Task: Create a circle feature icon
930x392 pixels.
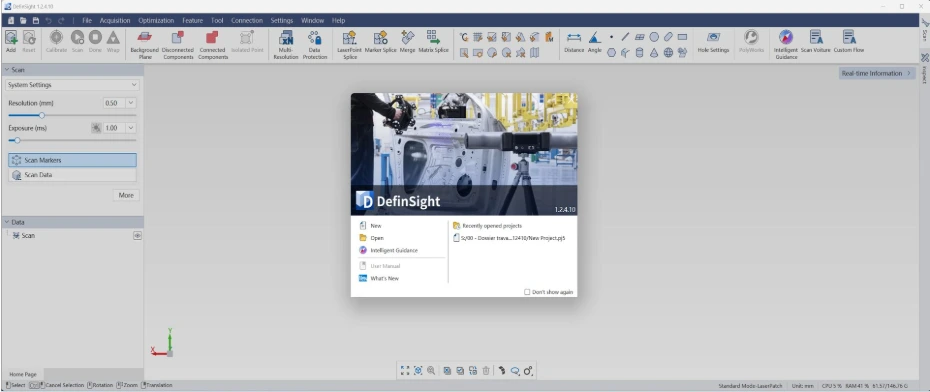Action: 654,37
